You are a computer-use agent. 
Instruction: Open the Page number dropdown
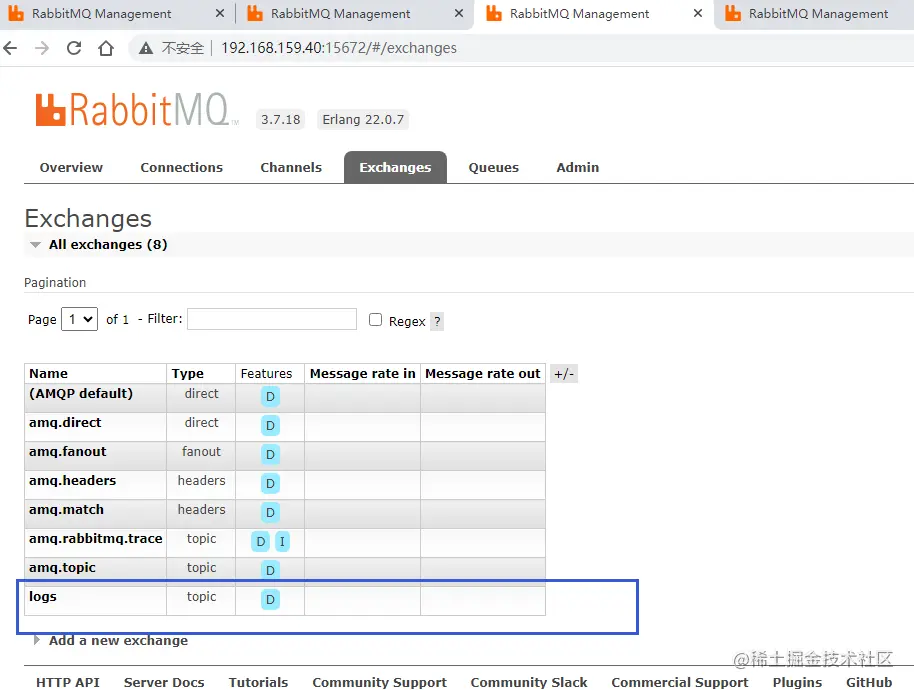click(x=79, y=319)
